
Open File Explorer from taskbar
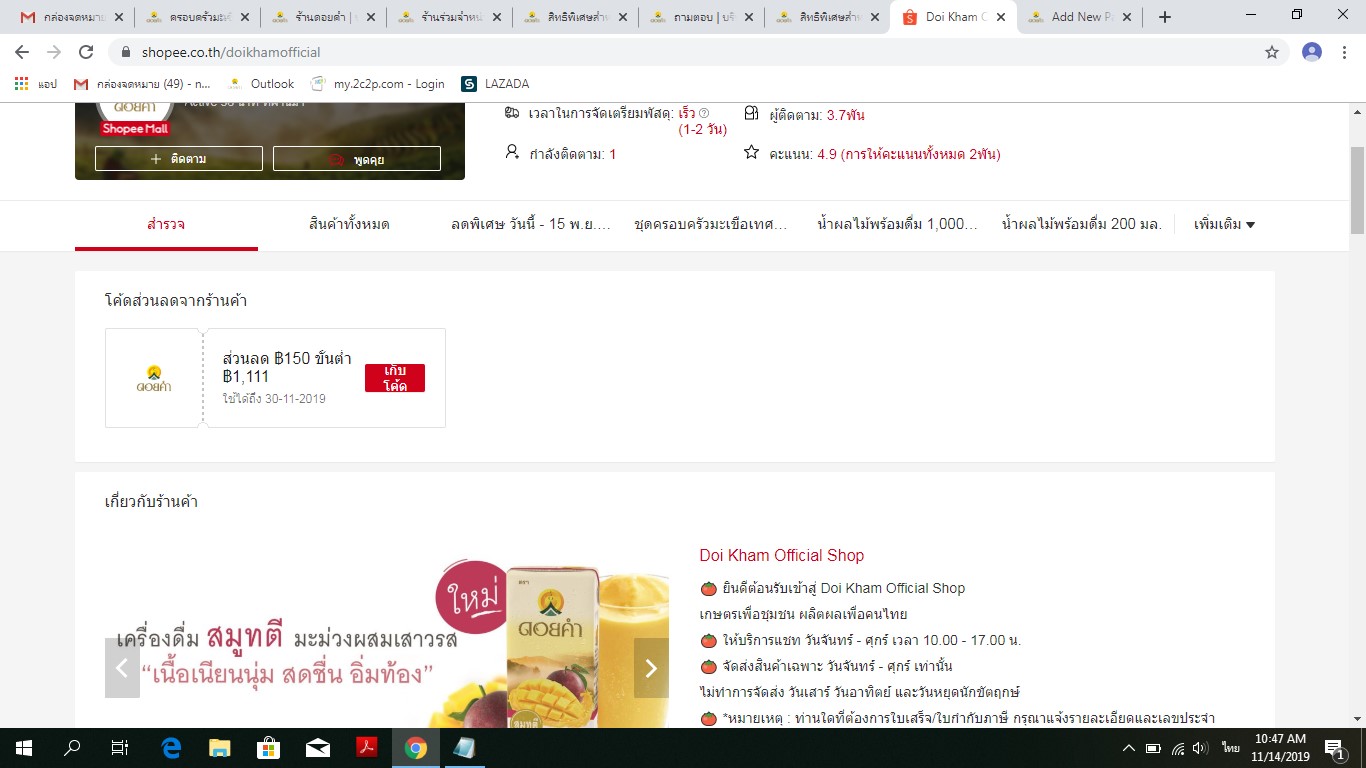pyautogui.click(x=220, y=748)
